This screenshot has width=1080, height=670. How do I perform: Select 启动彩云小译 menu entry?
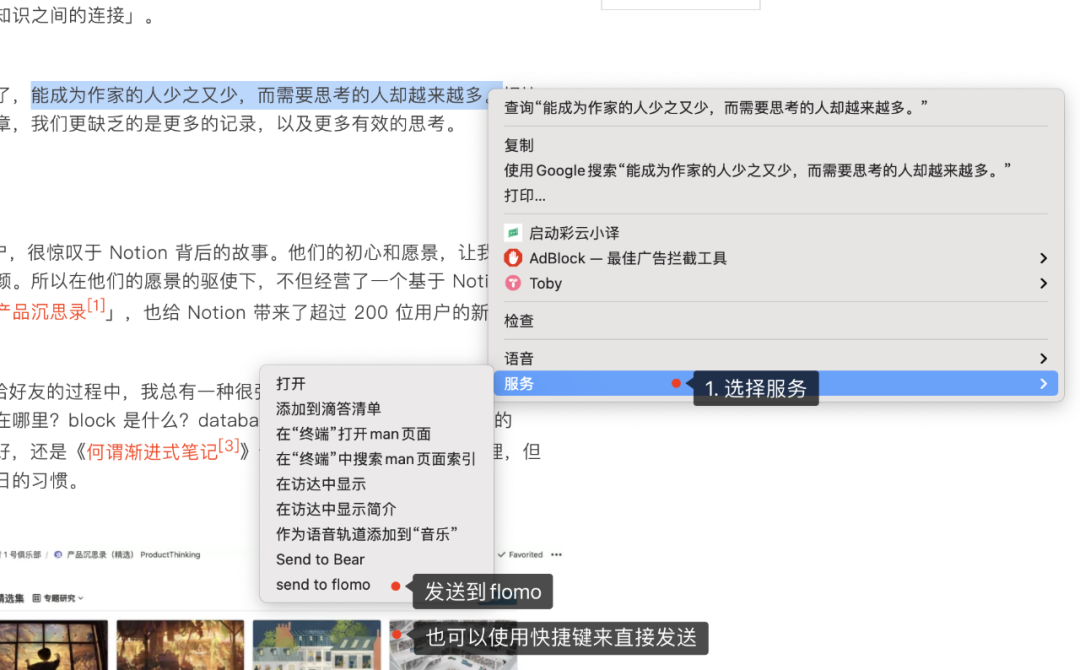click(776, 233)
